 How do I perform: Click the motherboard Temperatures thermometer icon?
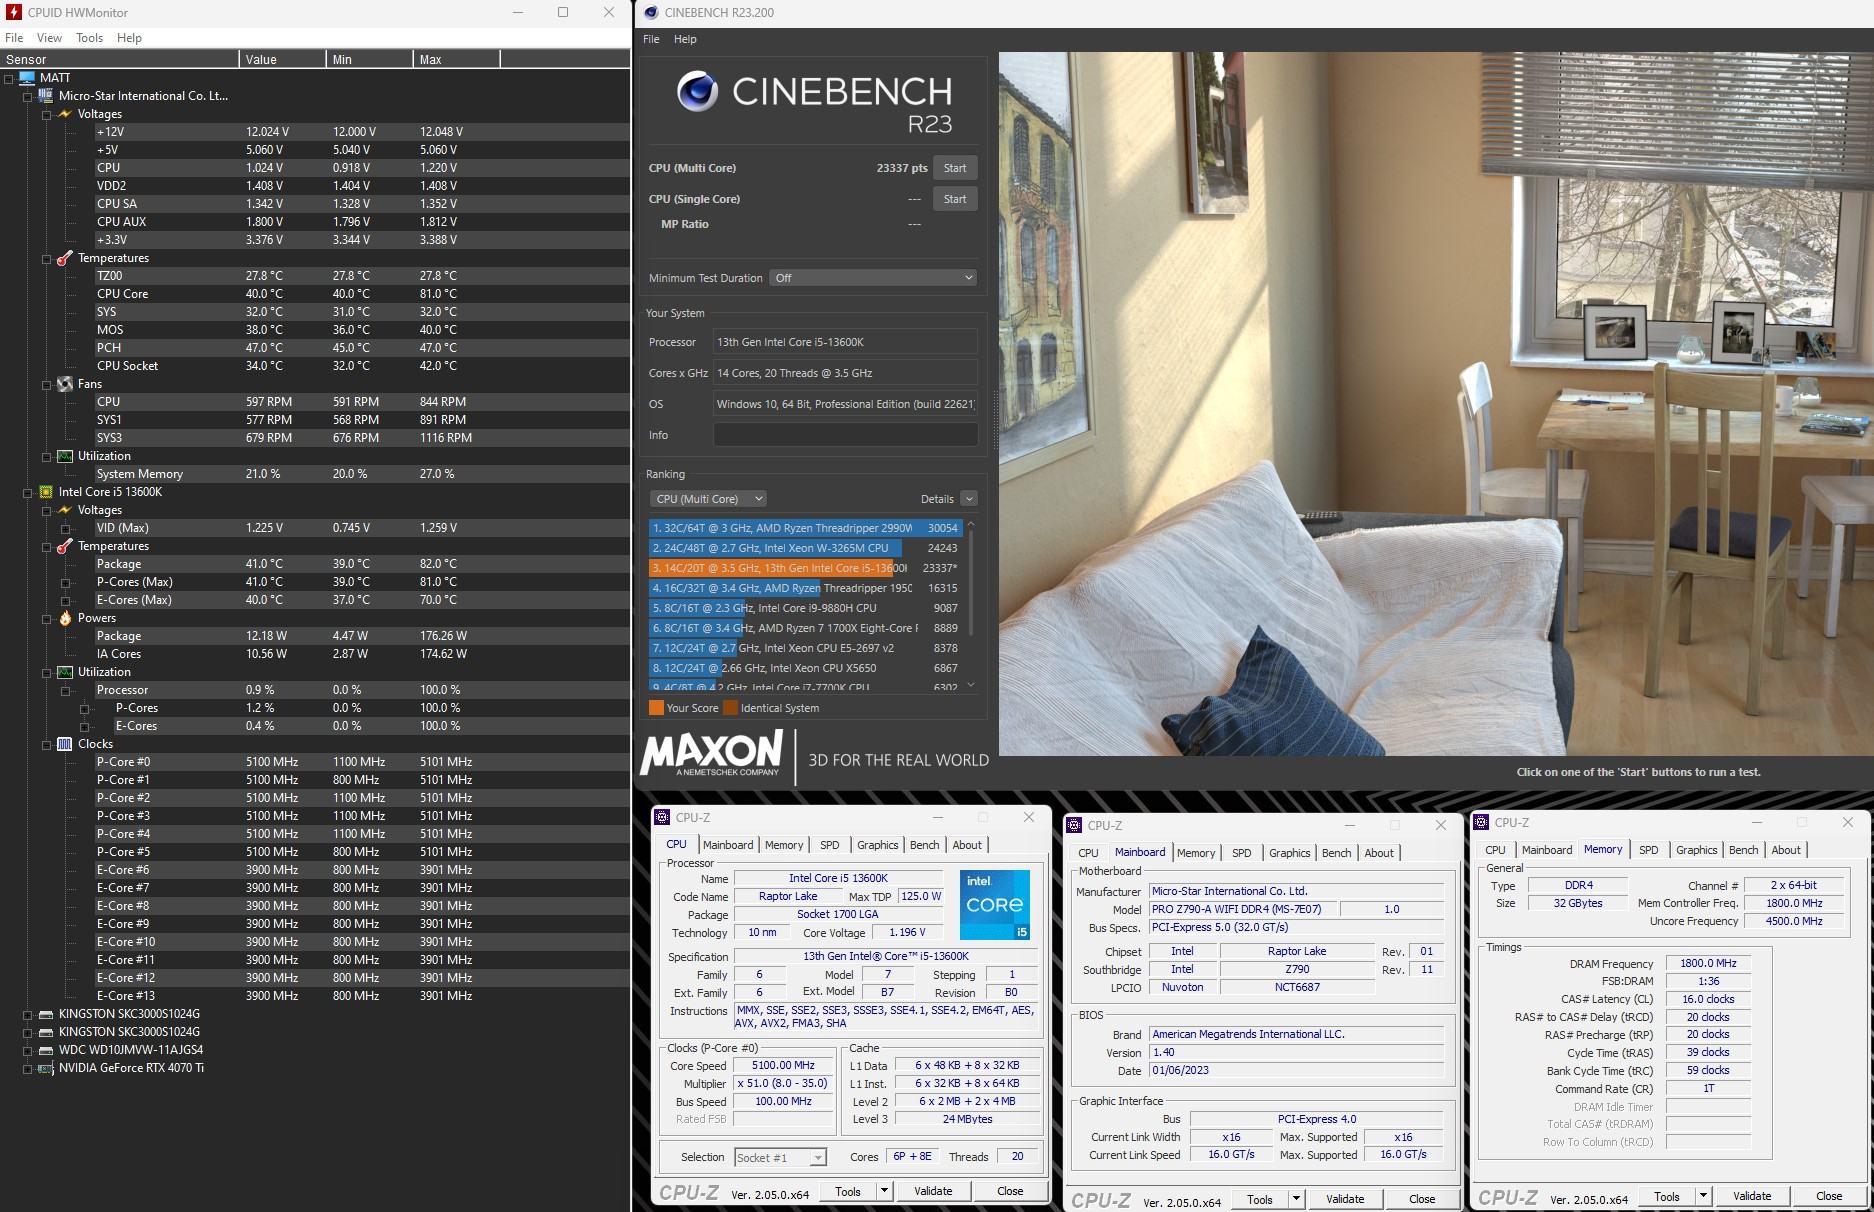click(x=65, y=258)
